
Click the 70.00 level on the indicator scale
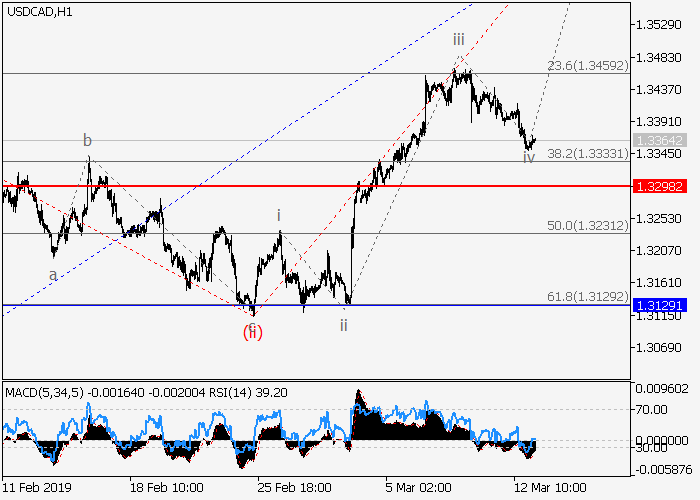655,410
